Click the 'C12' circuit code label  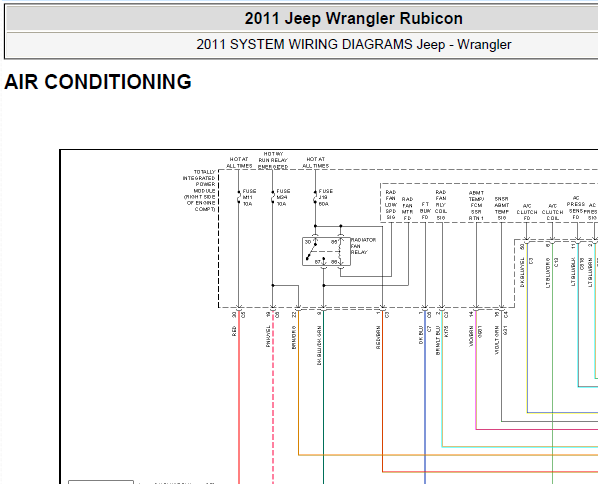click(x=556, y=262)
